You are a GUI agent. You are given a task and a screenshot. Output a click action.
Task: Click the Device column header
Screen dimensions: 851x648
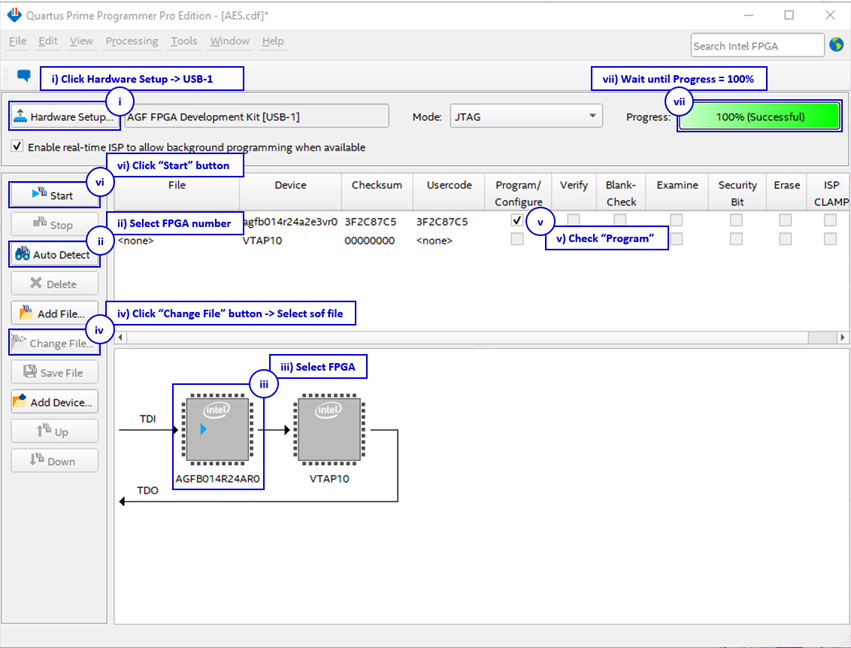point(290,193)
